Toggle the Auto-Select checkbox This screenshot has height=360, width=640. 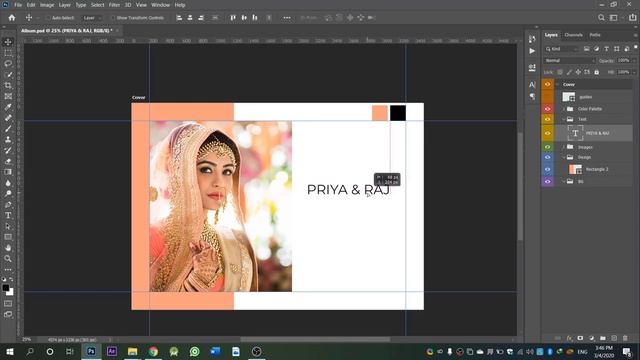pyautogui.click(x=48, y=18)
